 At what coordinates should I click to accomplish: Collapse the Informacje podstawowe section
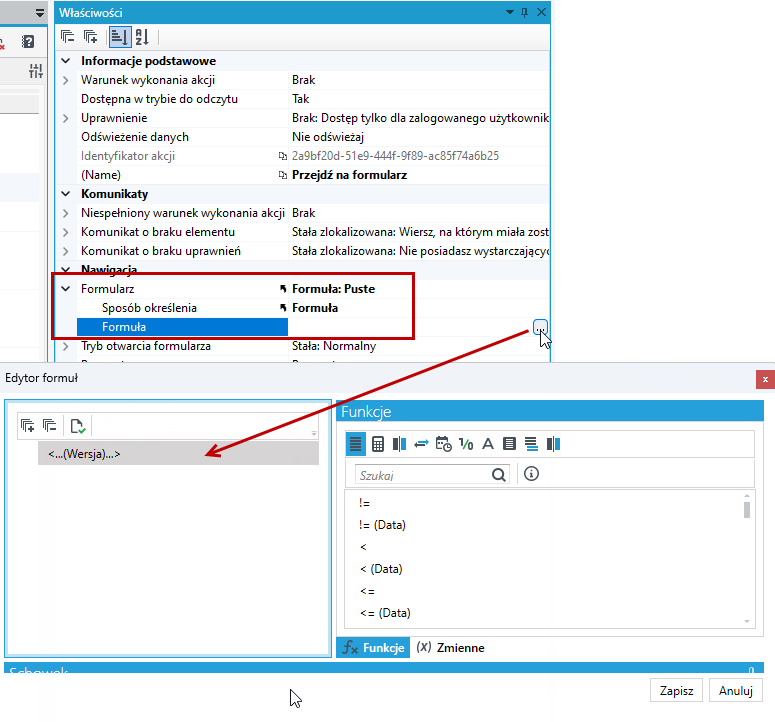[x=66, y=61]
